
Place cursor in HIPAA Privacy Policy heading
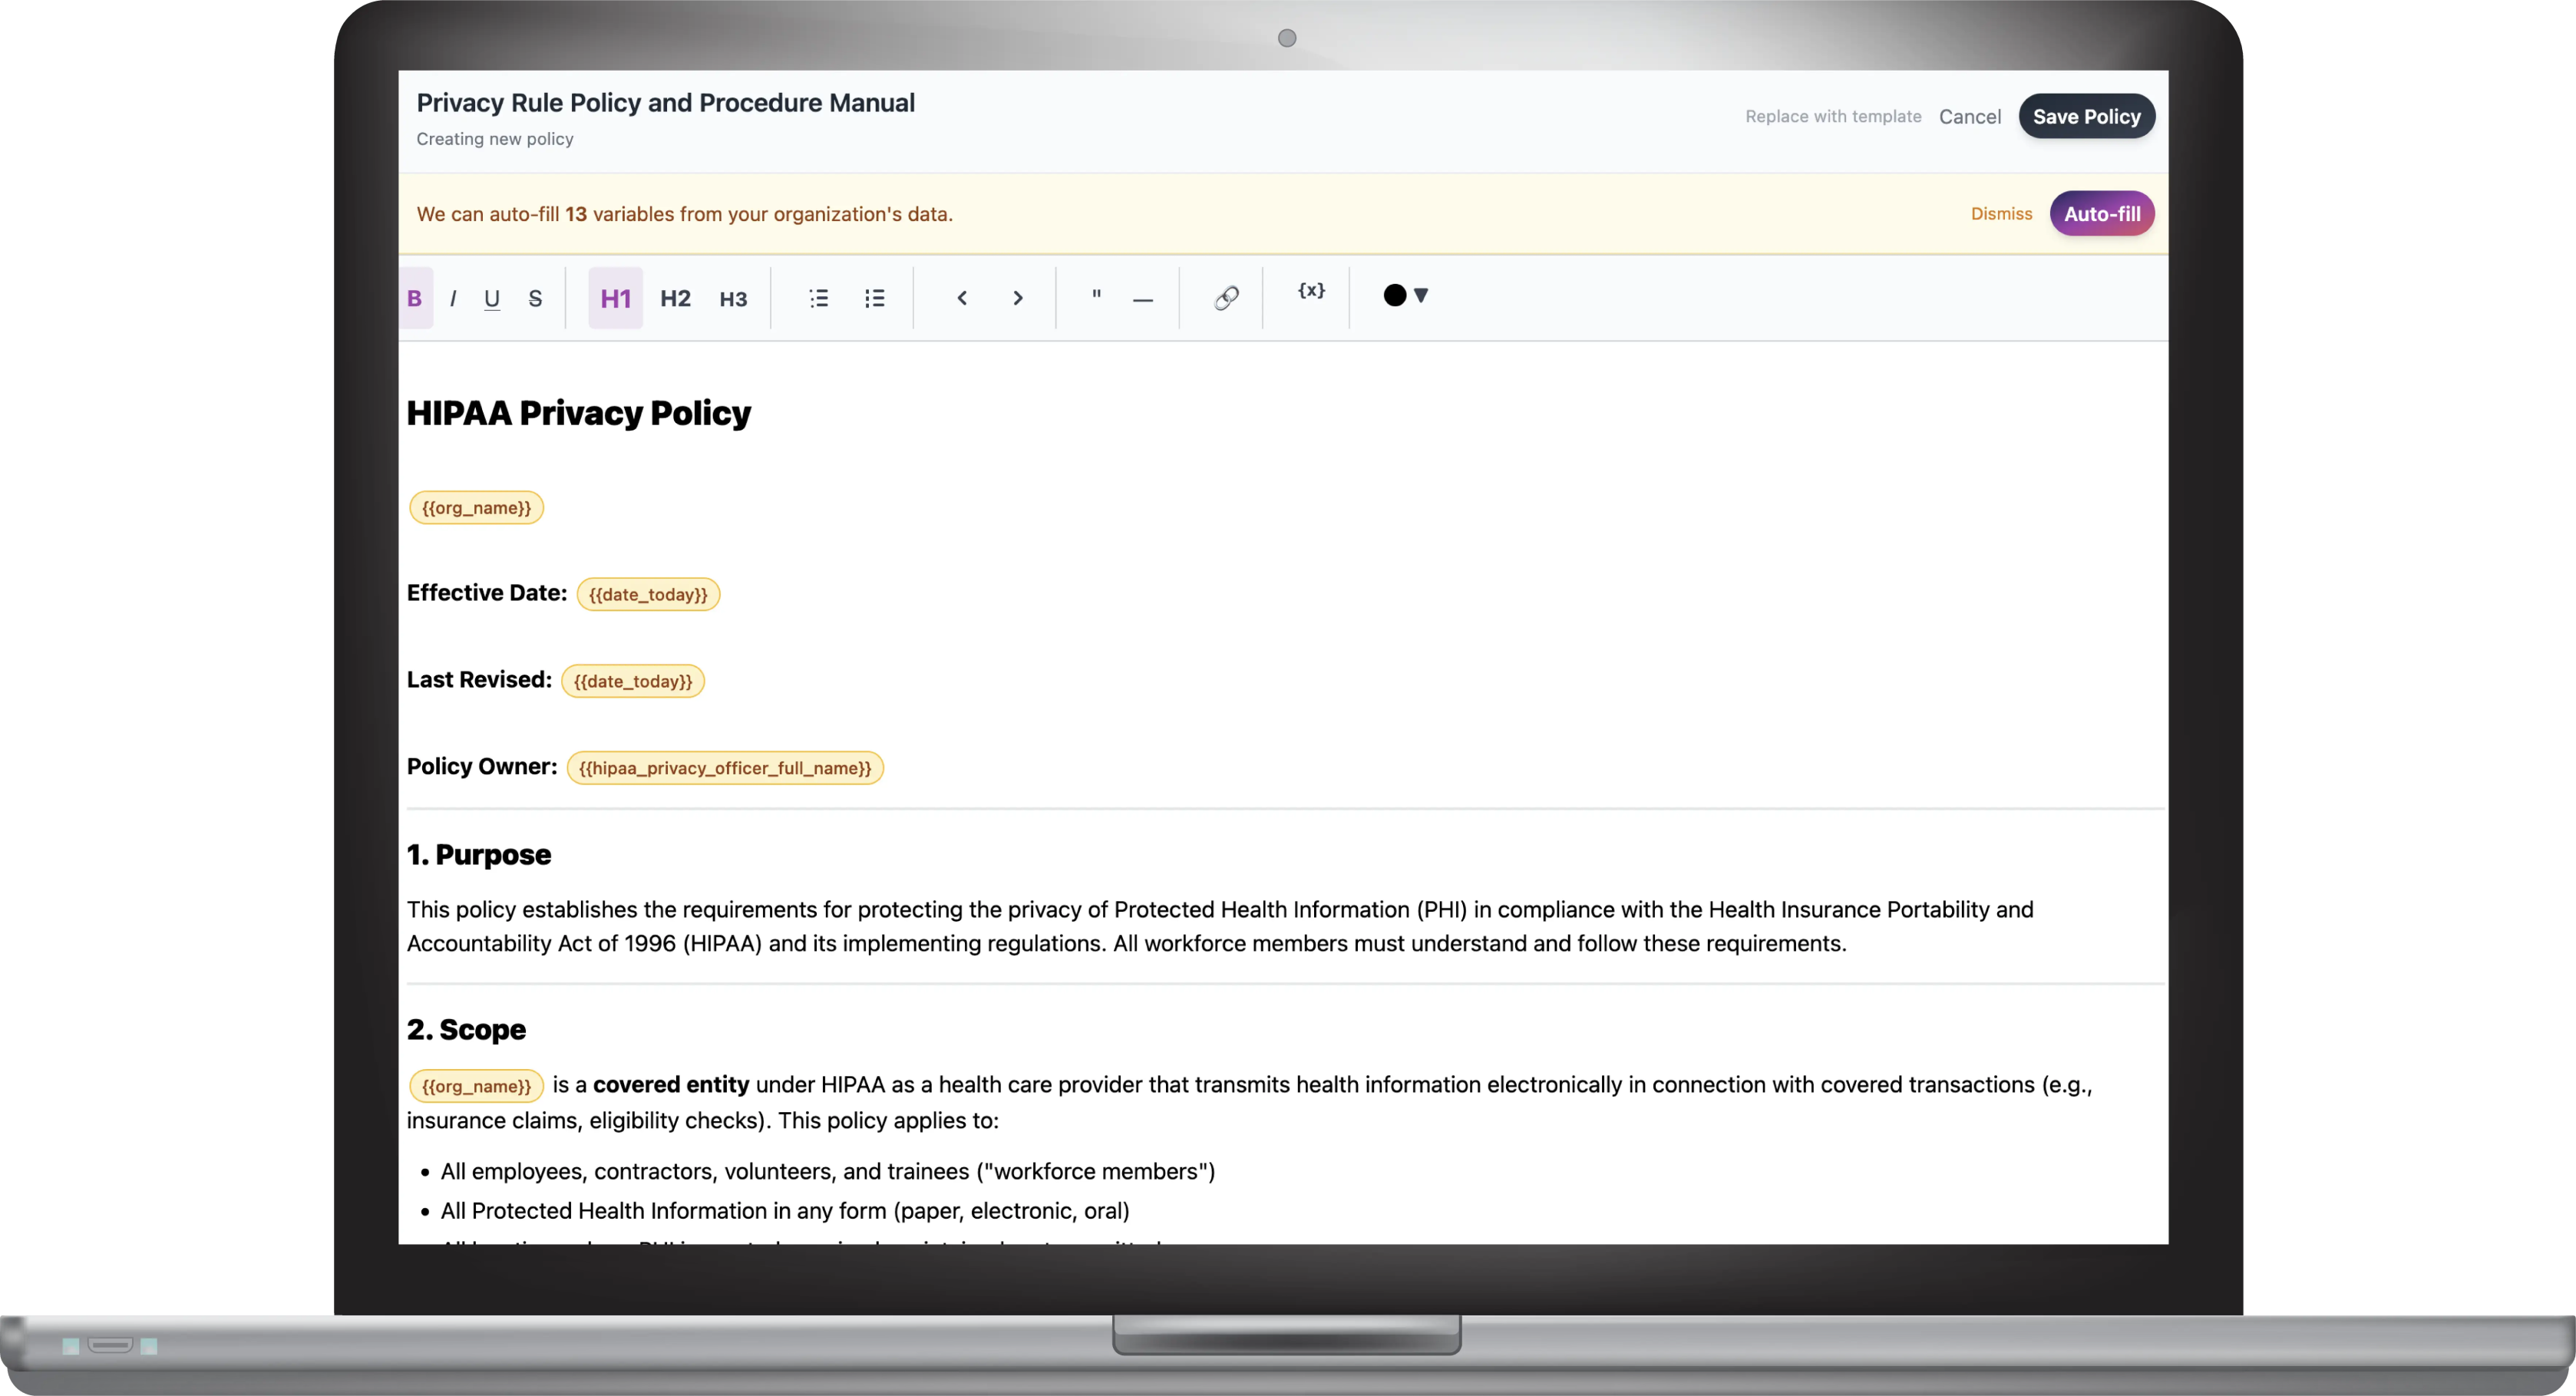(578, 413)
